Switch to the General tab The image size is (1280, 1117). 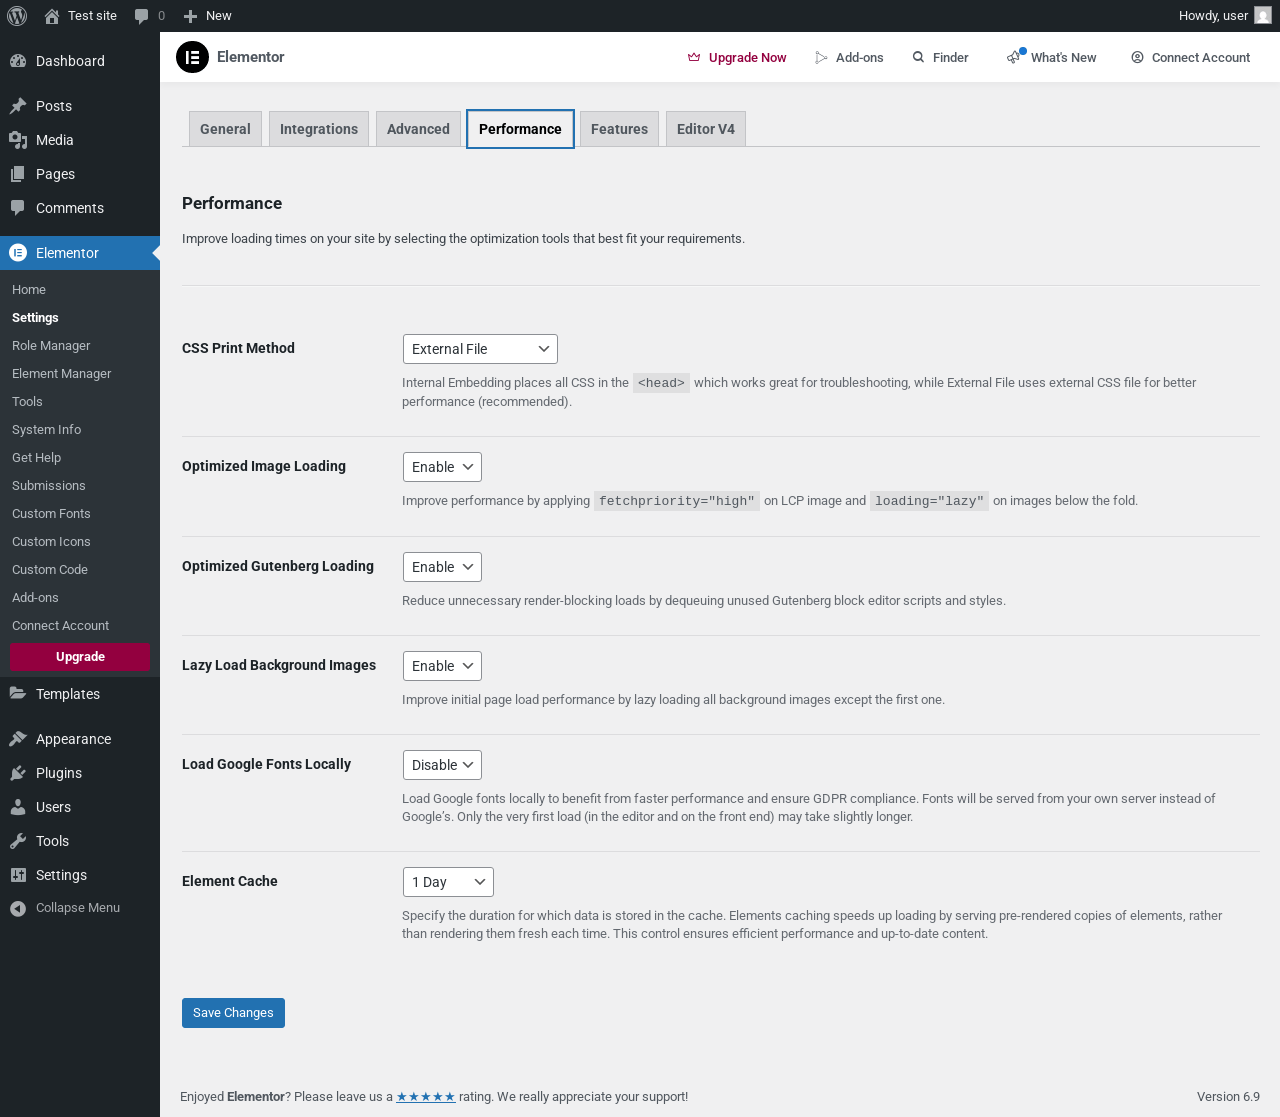click(225, 129)
